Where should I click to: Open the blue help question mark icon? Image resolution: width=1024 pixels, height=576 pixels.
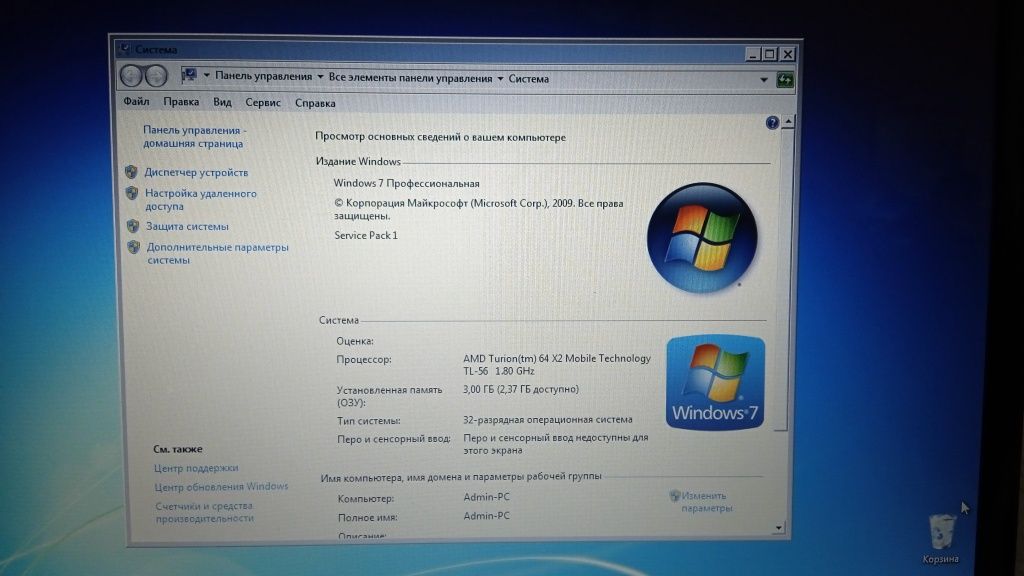click(x=772, y=123)
